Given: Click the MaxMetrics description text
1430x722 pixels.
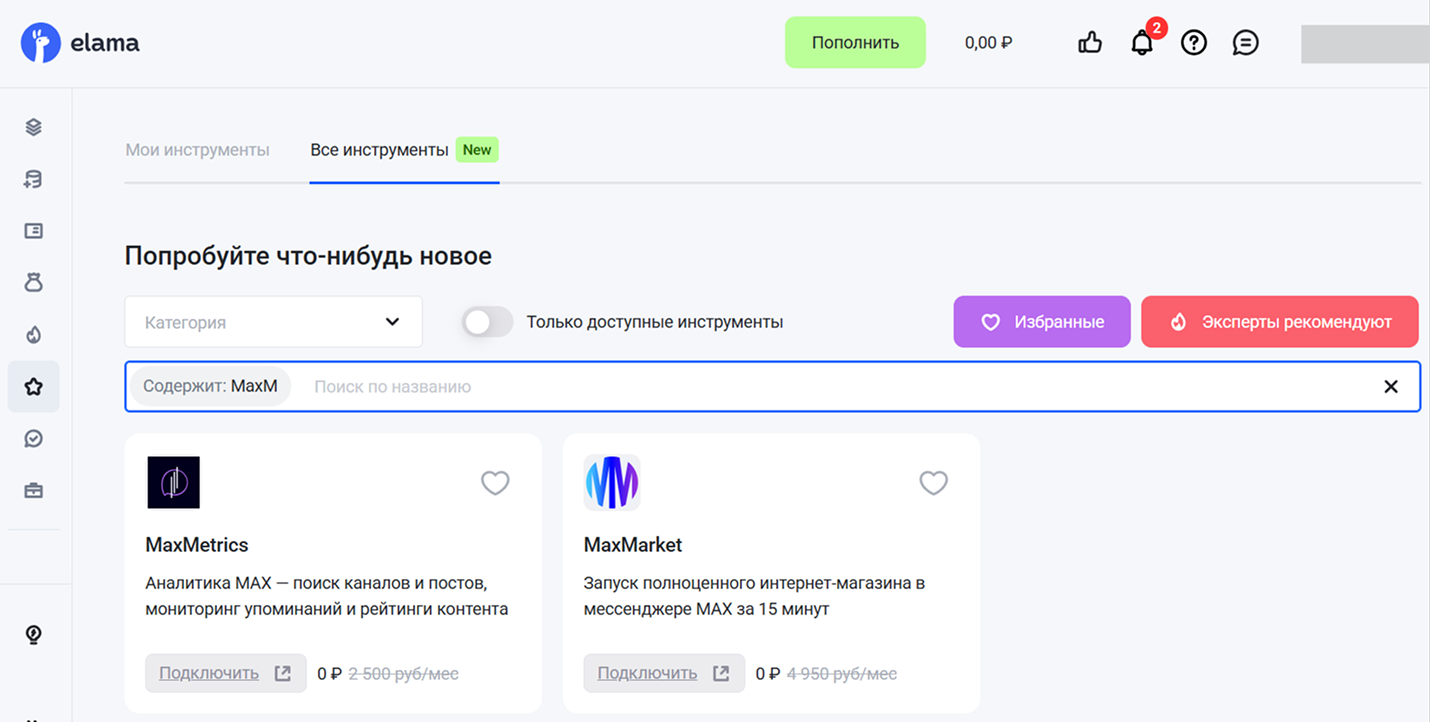Looking at the screenshot, I should click(x=327, y=595).
